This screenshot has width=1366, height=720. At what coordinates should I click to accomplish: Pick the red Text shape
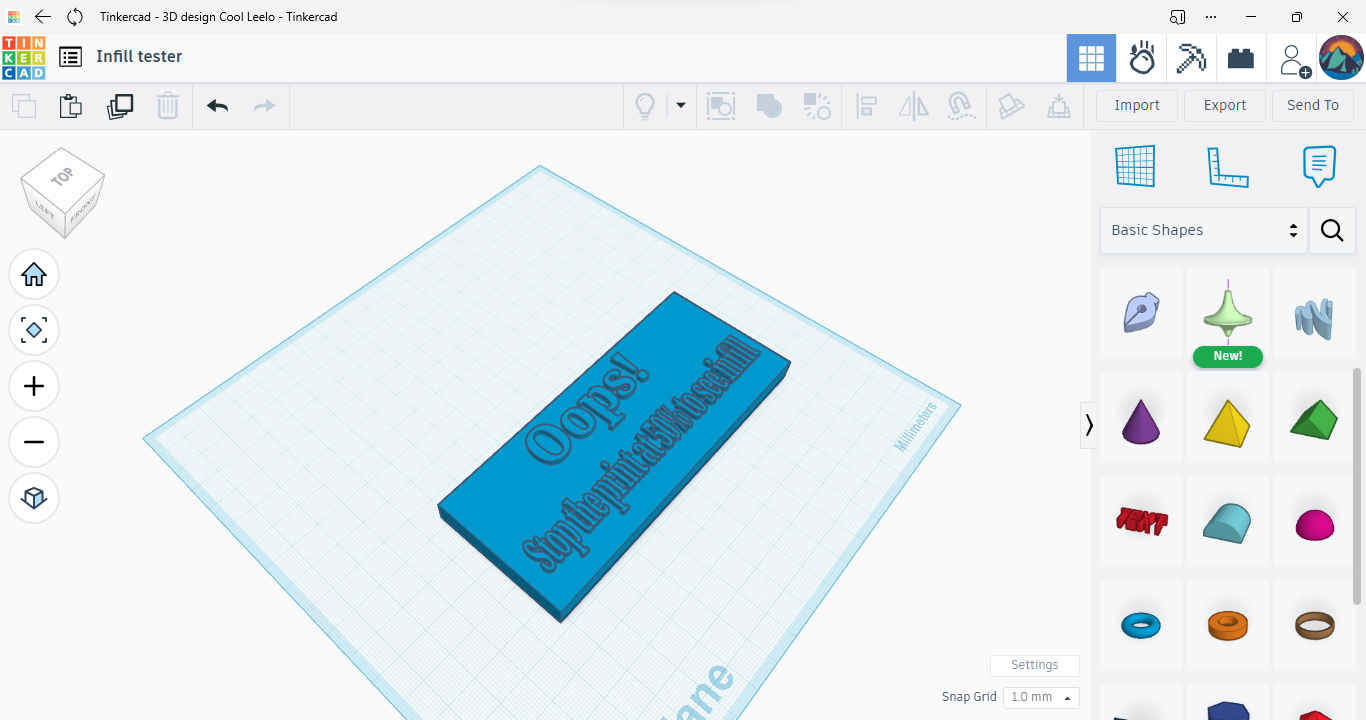pos(1141,521)
